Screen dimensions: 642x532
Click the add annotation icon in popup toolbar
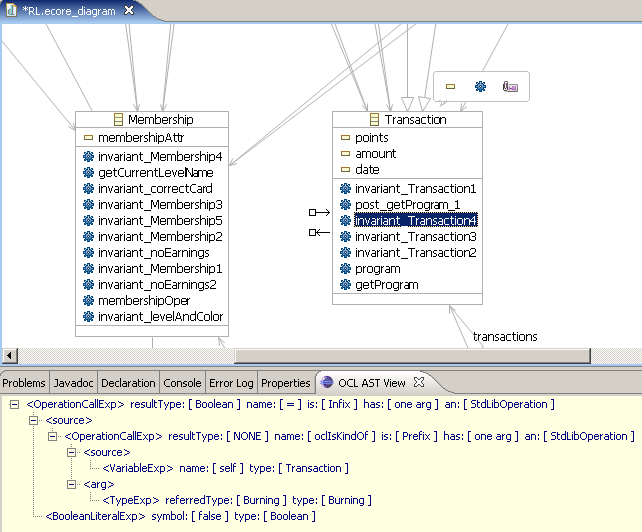[x=510, y=86]
